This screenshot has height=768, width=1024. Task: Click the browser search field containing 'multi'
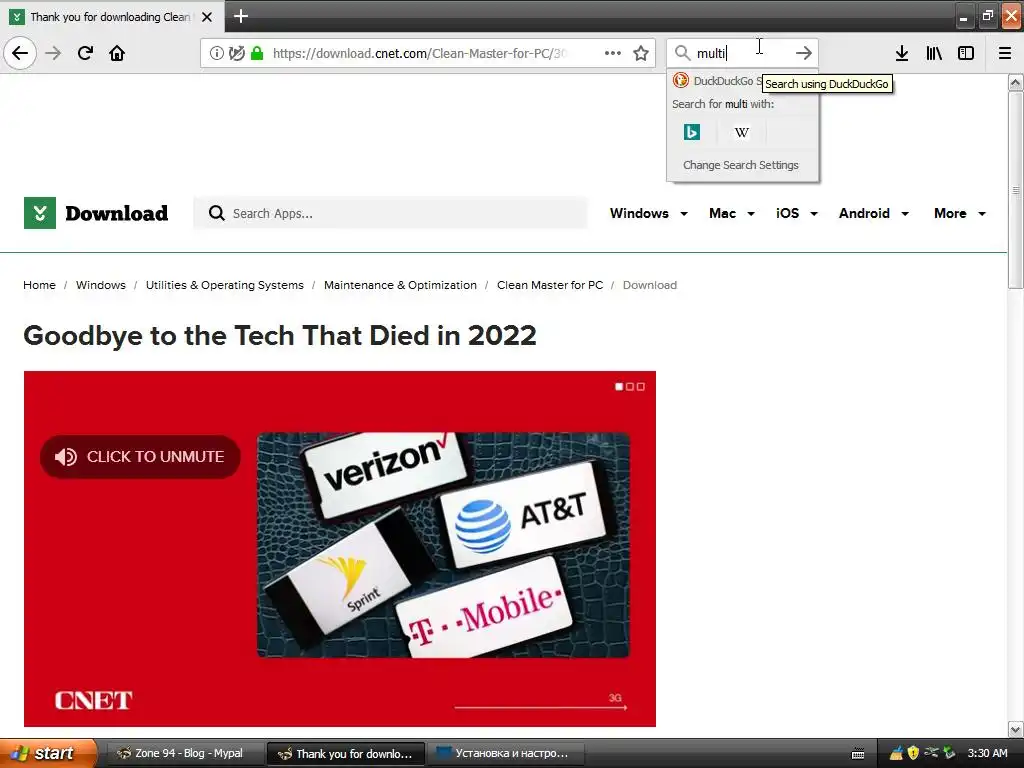tap(742, 53)
